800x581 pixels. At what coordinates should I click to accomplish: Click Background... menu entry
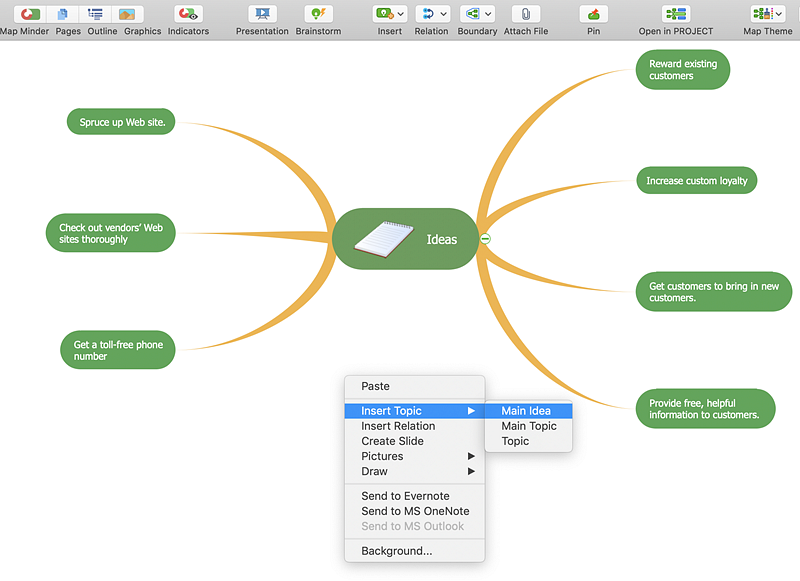(x=397, y=551)
